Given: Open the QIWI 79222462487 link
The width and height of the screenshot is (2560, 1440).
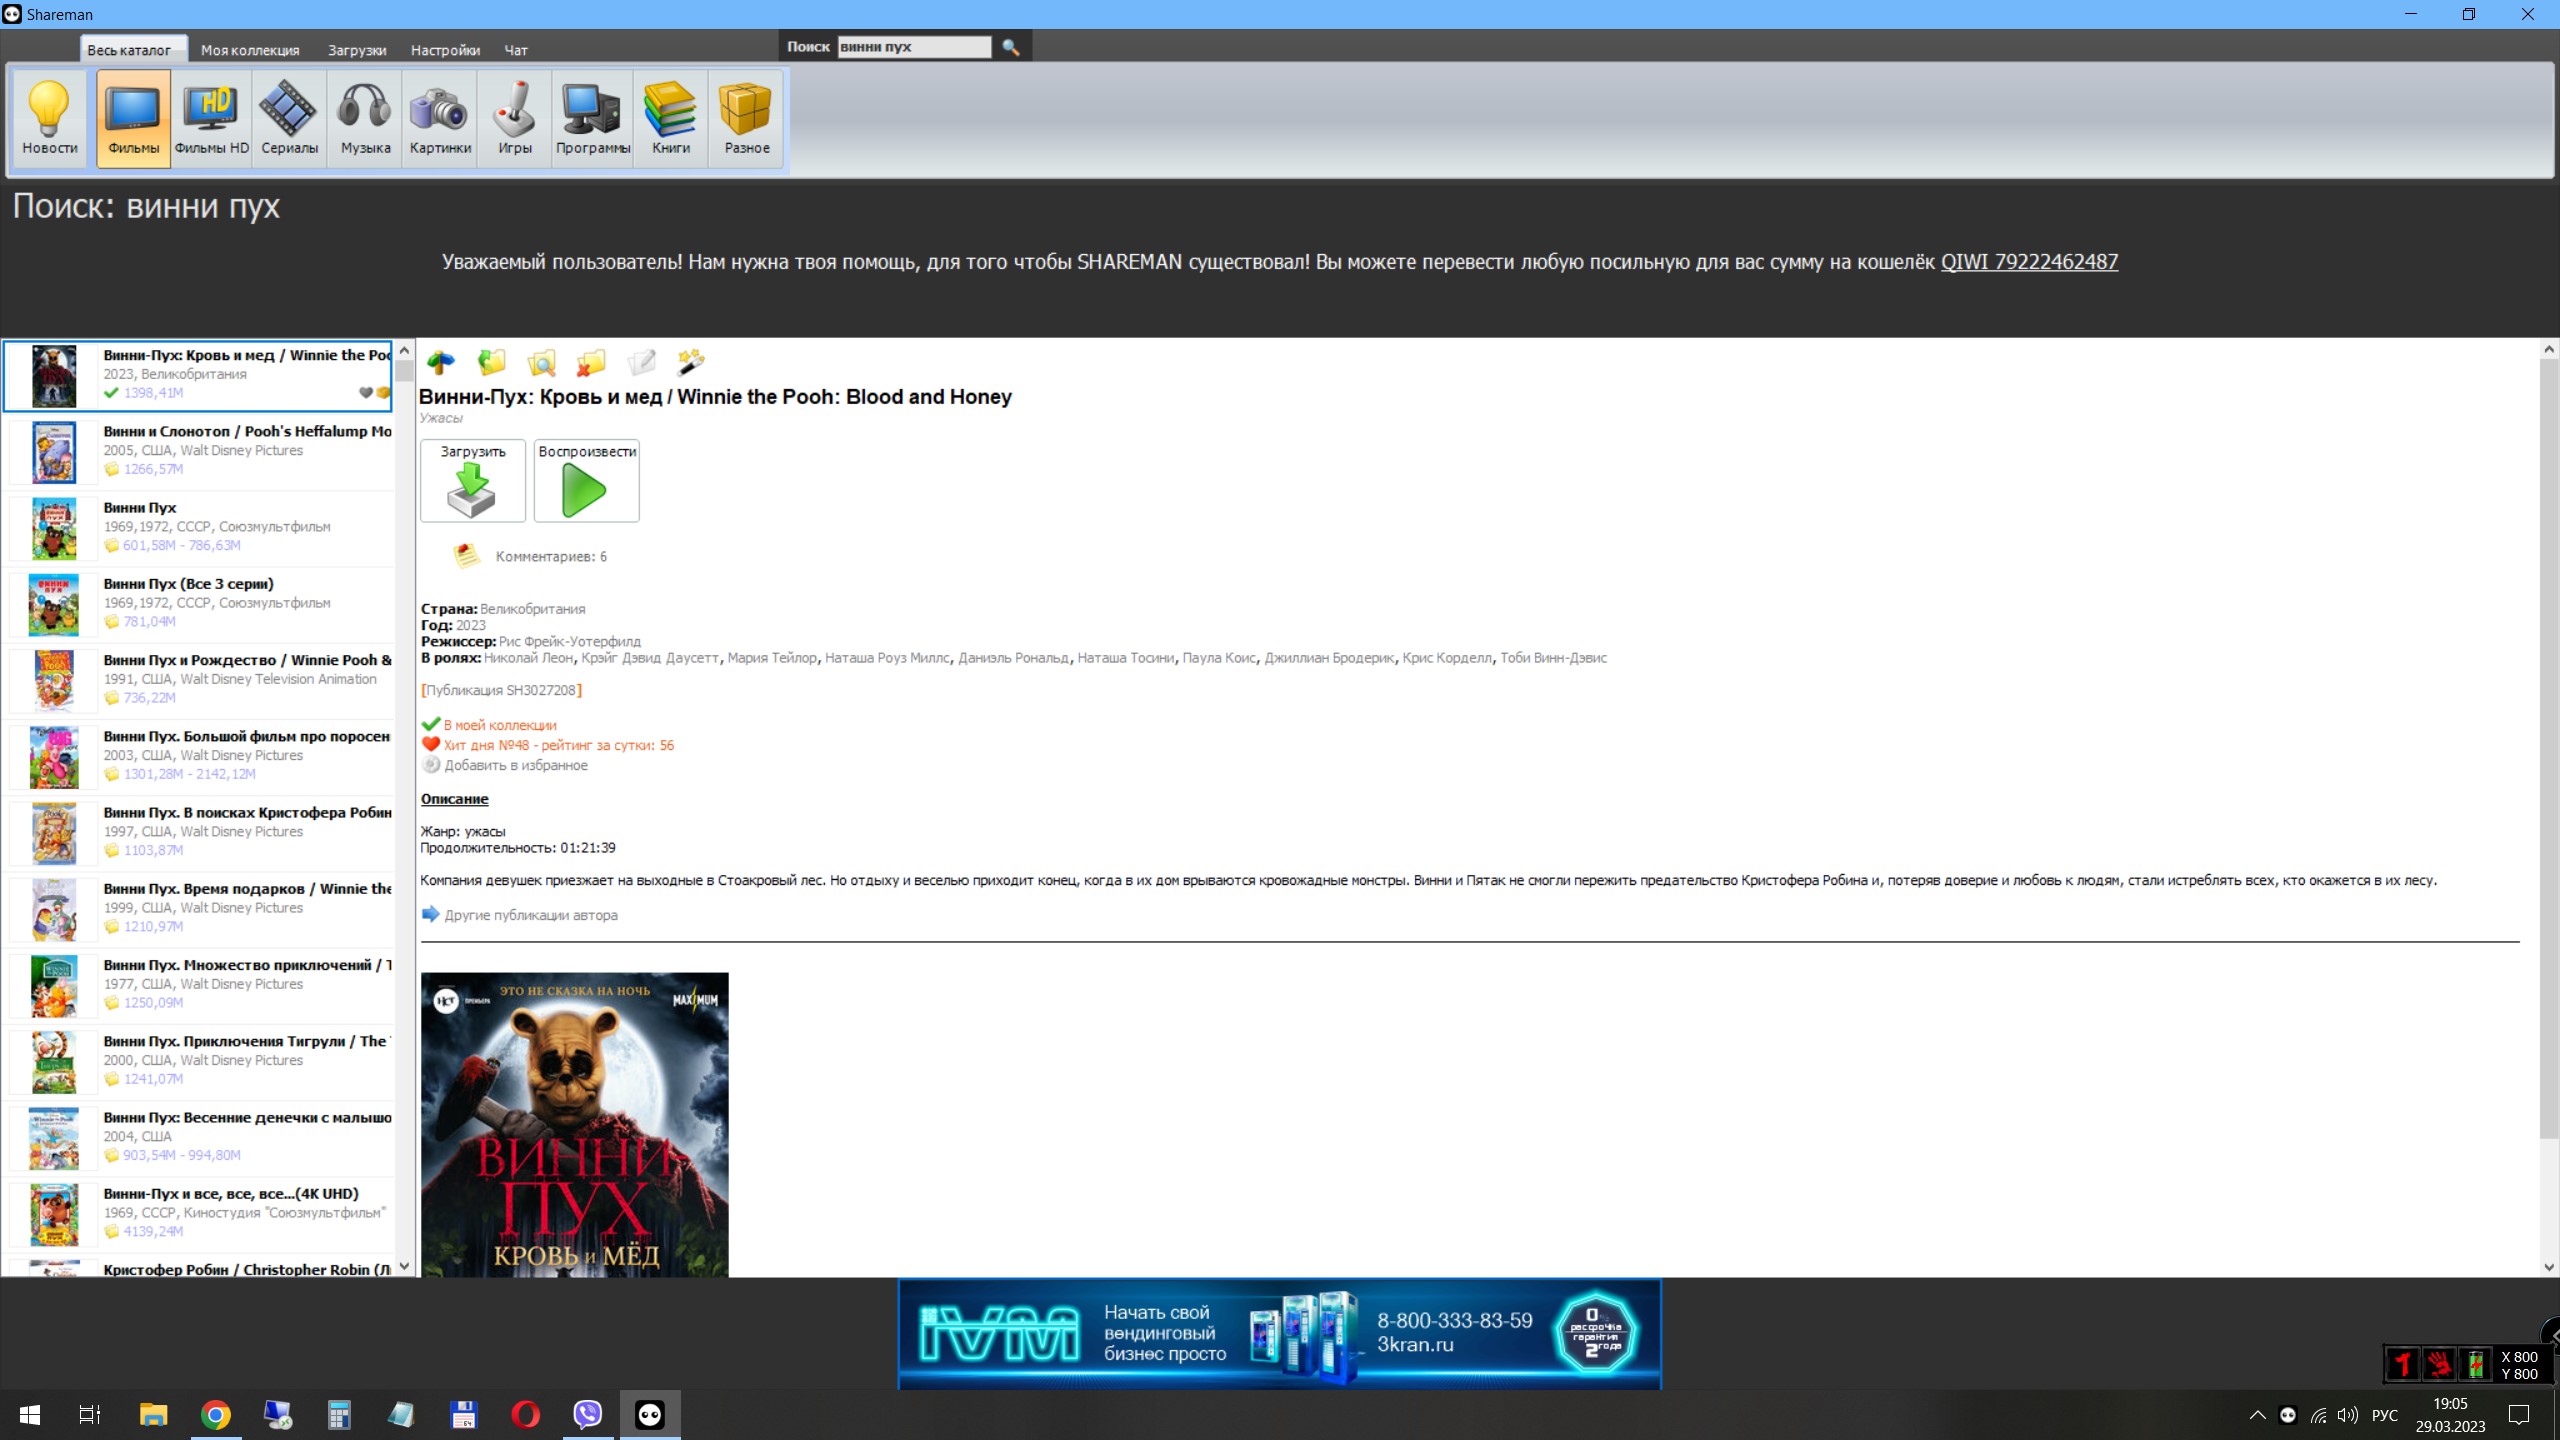Looking at the screenshot, I should point(2029,262).
